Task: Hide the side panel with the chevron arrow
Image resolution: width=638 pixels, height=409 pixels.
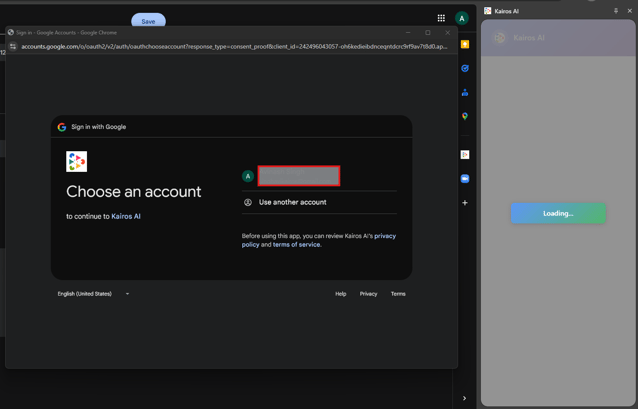Action: click(x=464, y=398)
